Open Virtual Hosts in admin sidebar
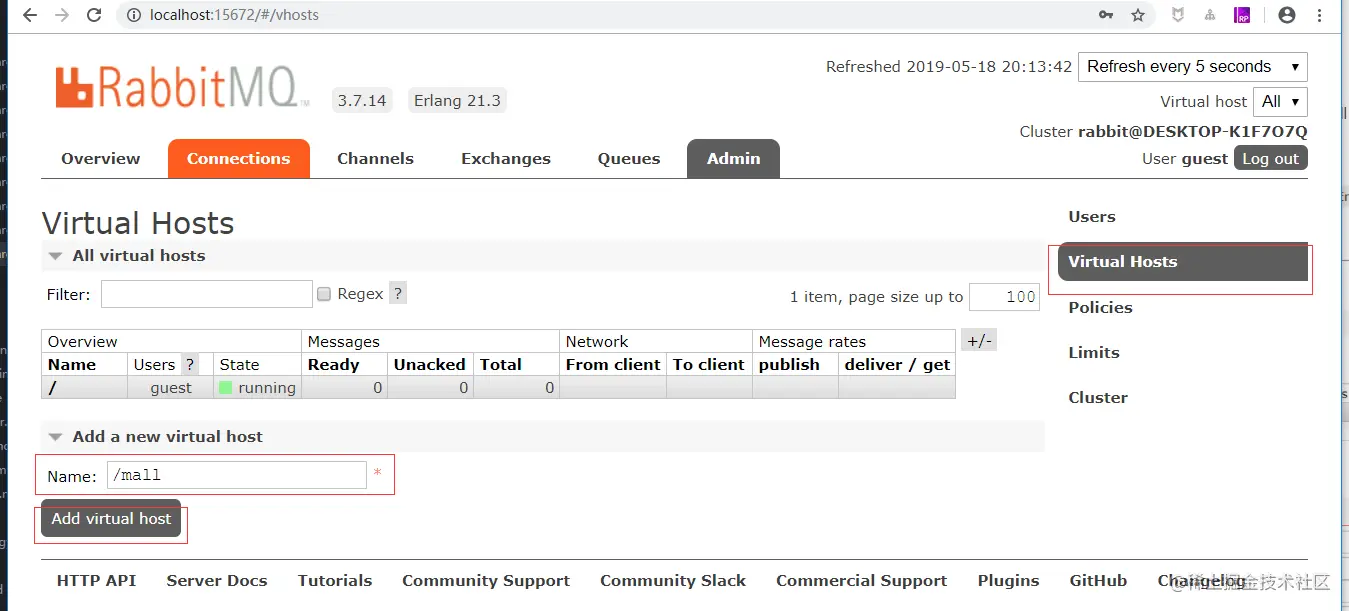 point(1183,262)
